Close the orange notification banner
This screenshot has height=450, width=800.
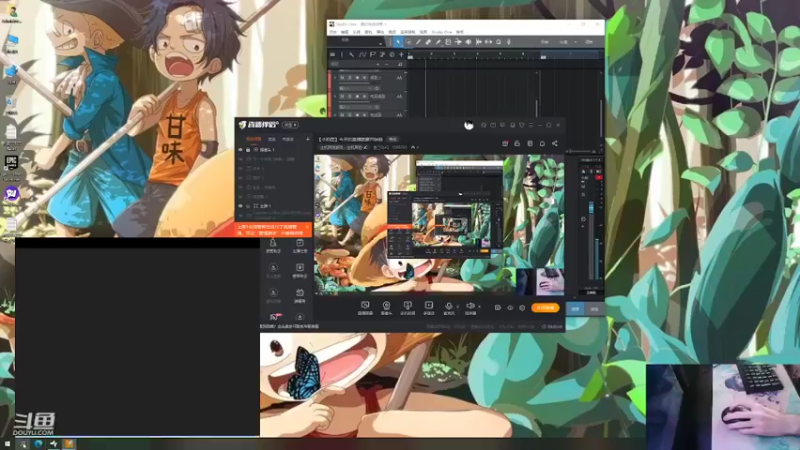pos(307,227)
